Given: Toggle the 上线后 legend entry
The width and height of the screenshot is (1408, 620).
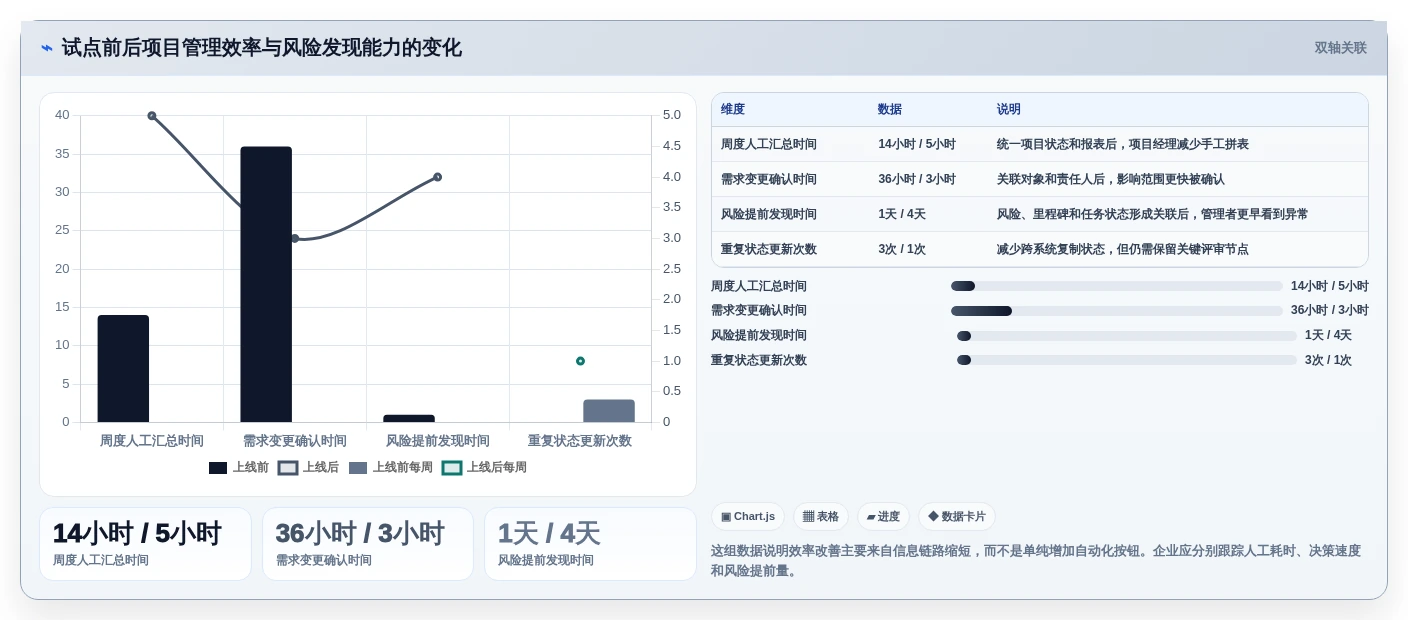Looking at the screenshot, I should (308, 467).
